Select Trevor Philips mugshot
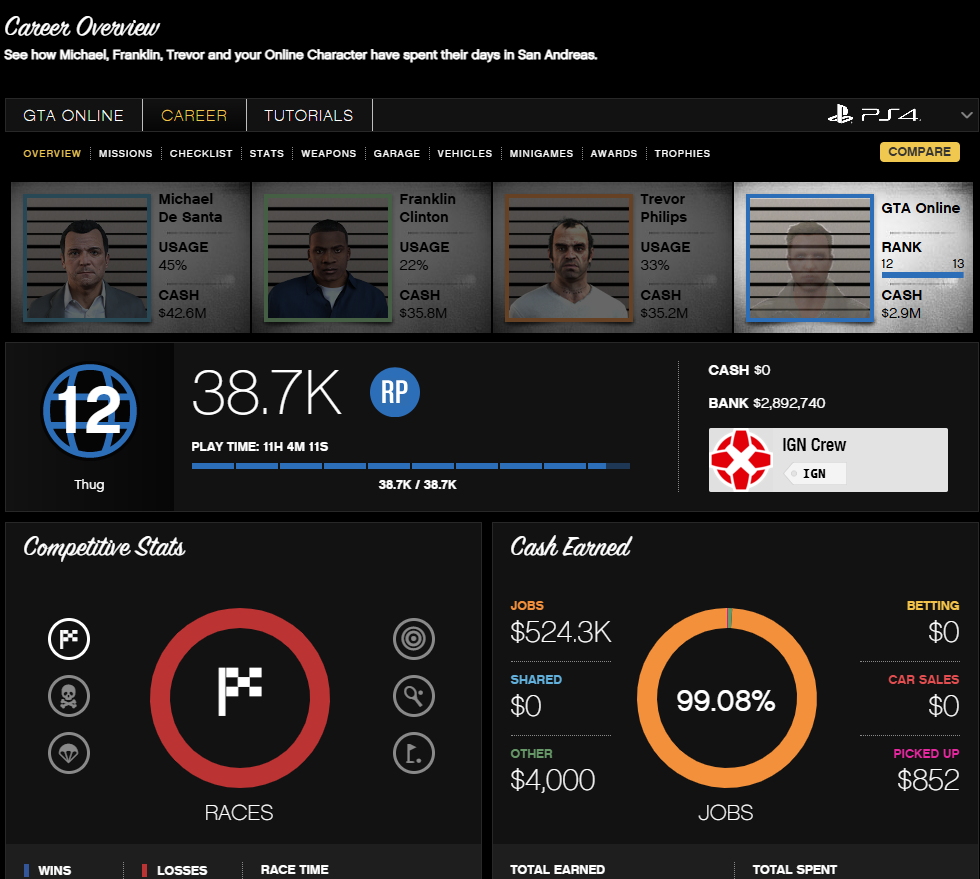980x879 pixels. click(569, 258)
